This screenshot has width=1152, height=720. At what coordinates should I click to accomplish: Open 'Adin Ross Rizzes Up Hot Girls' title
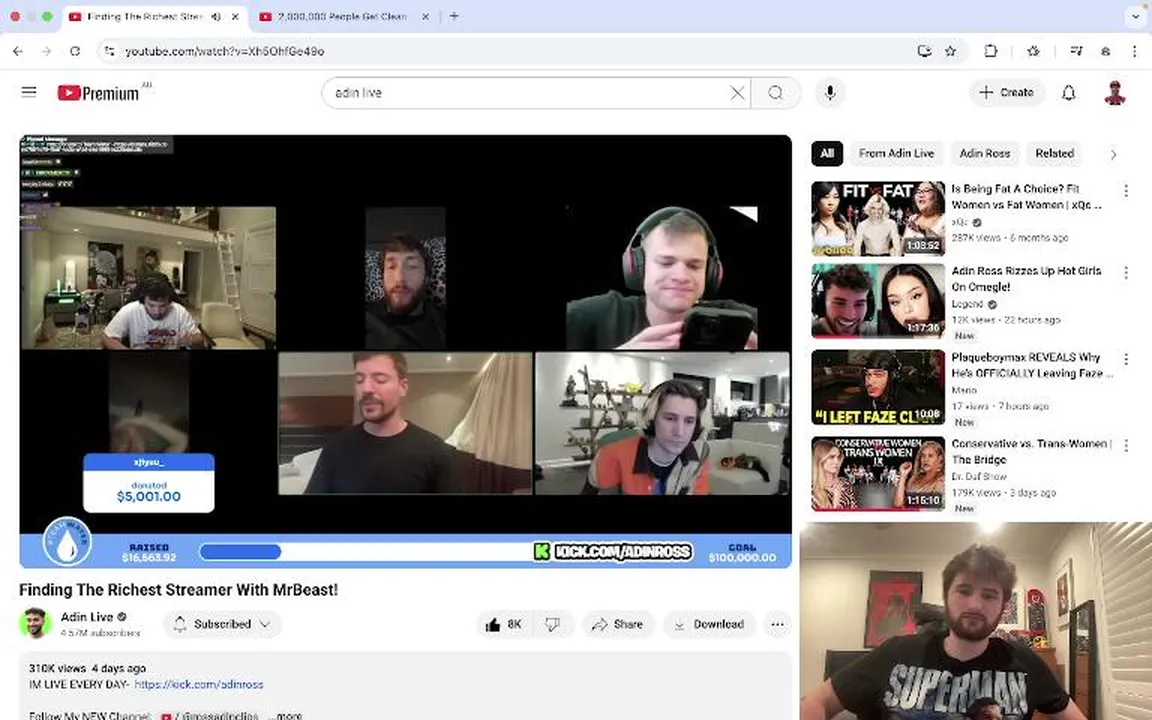tap(1026, 279)
